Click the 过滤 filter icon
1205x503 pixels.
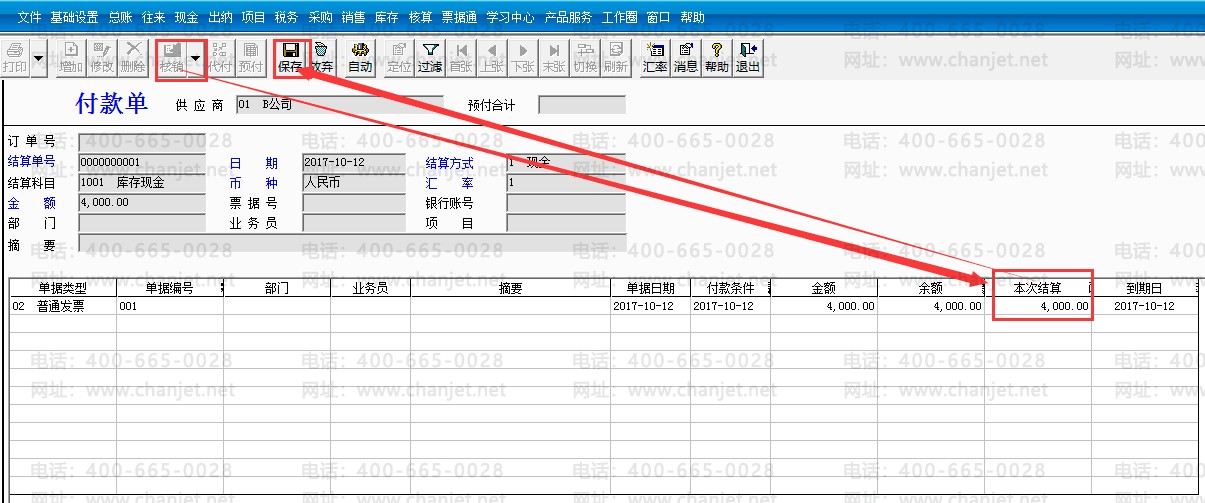tap(430, 57)
